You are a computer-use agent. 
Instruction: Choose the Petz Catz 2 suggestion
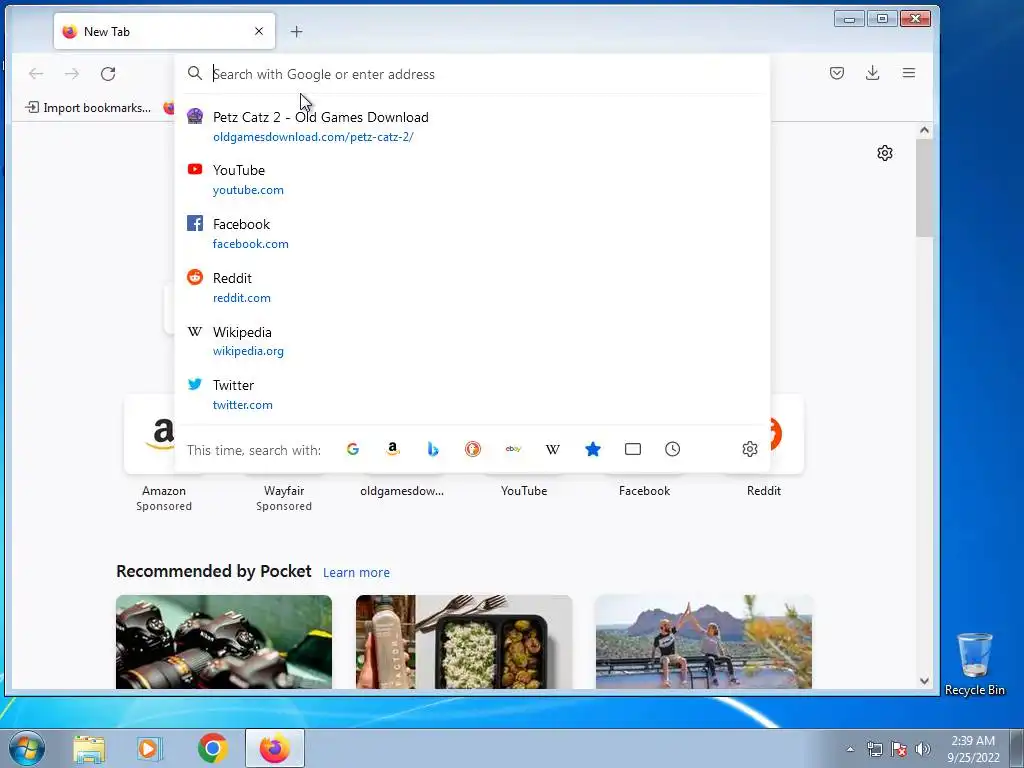[472, 126]
